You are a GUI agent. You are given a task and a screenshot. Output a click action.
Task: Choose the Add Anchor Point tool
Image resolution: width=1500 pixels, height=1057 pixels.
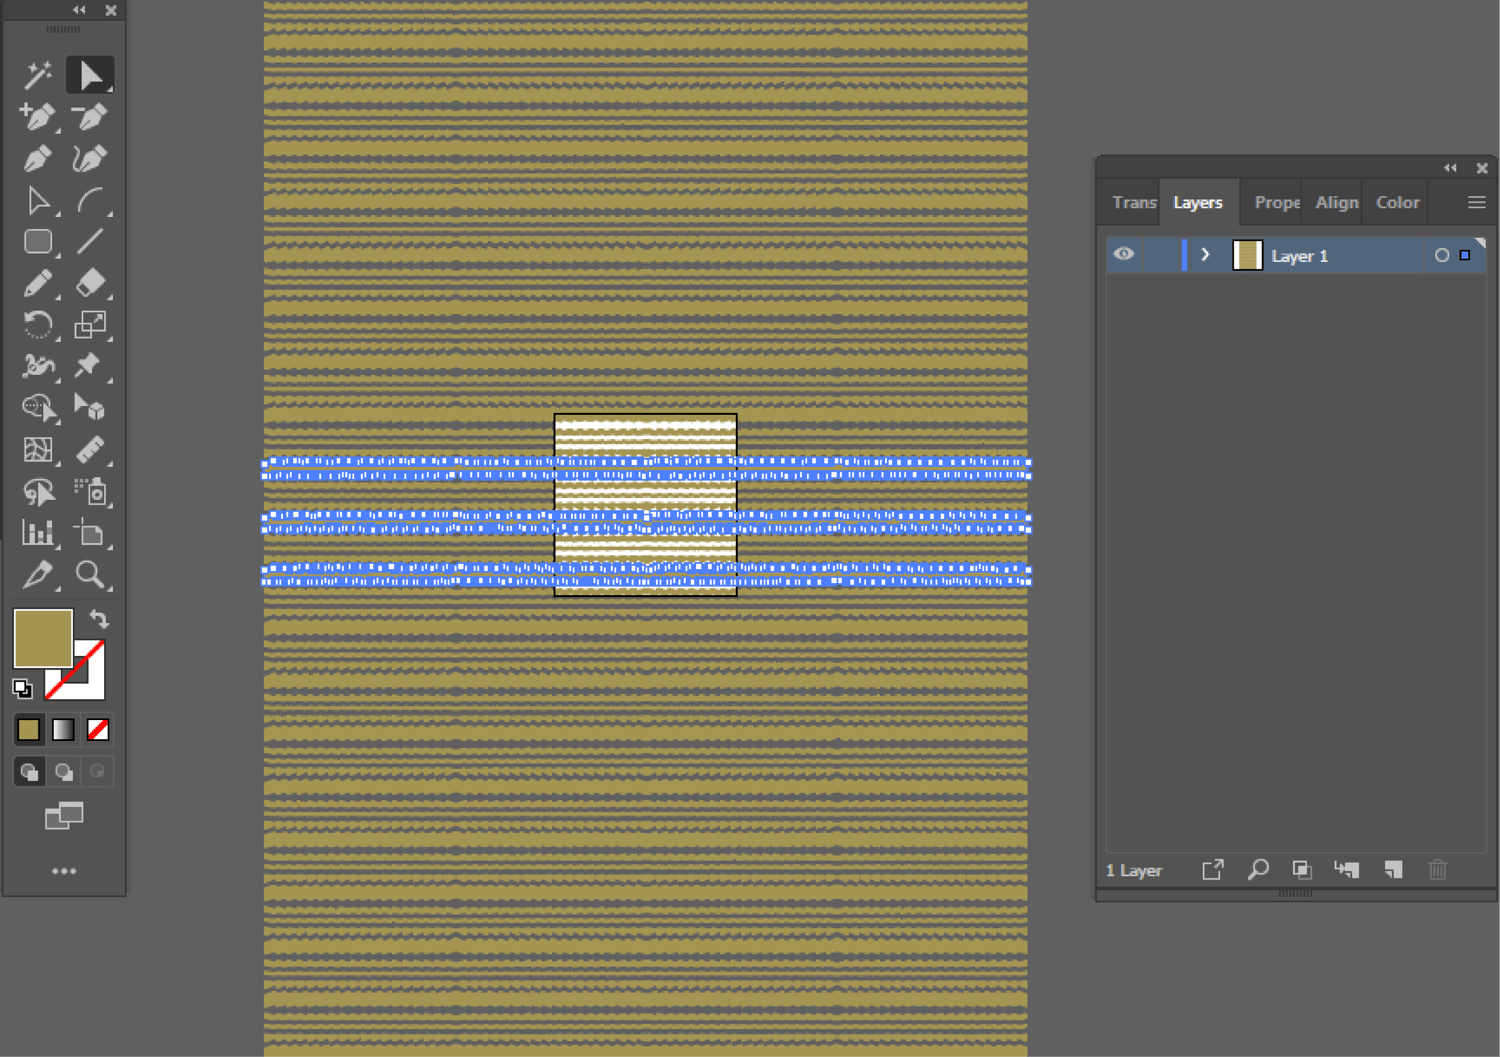pos(38,117)
